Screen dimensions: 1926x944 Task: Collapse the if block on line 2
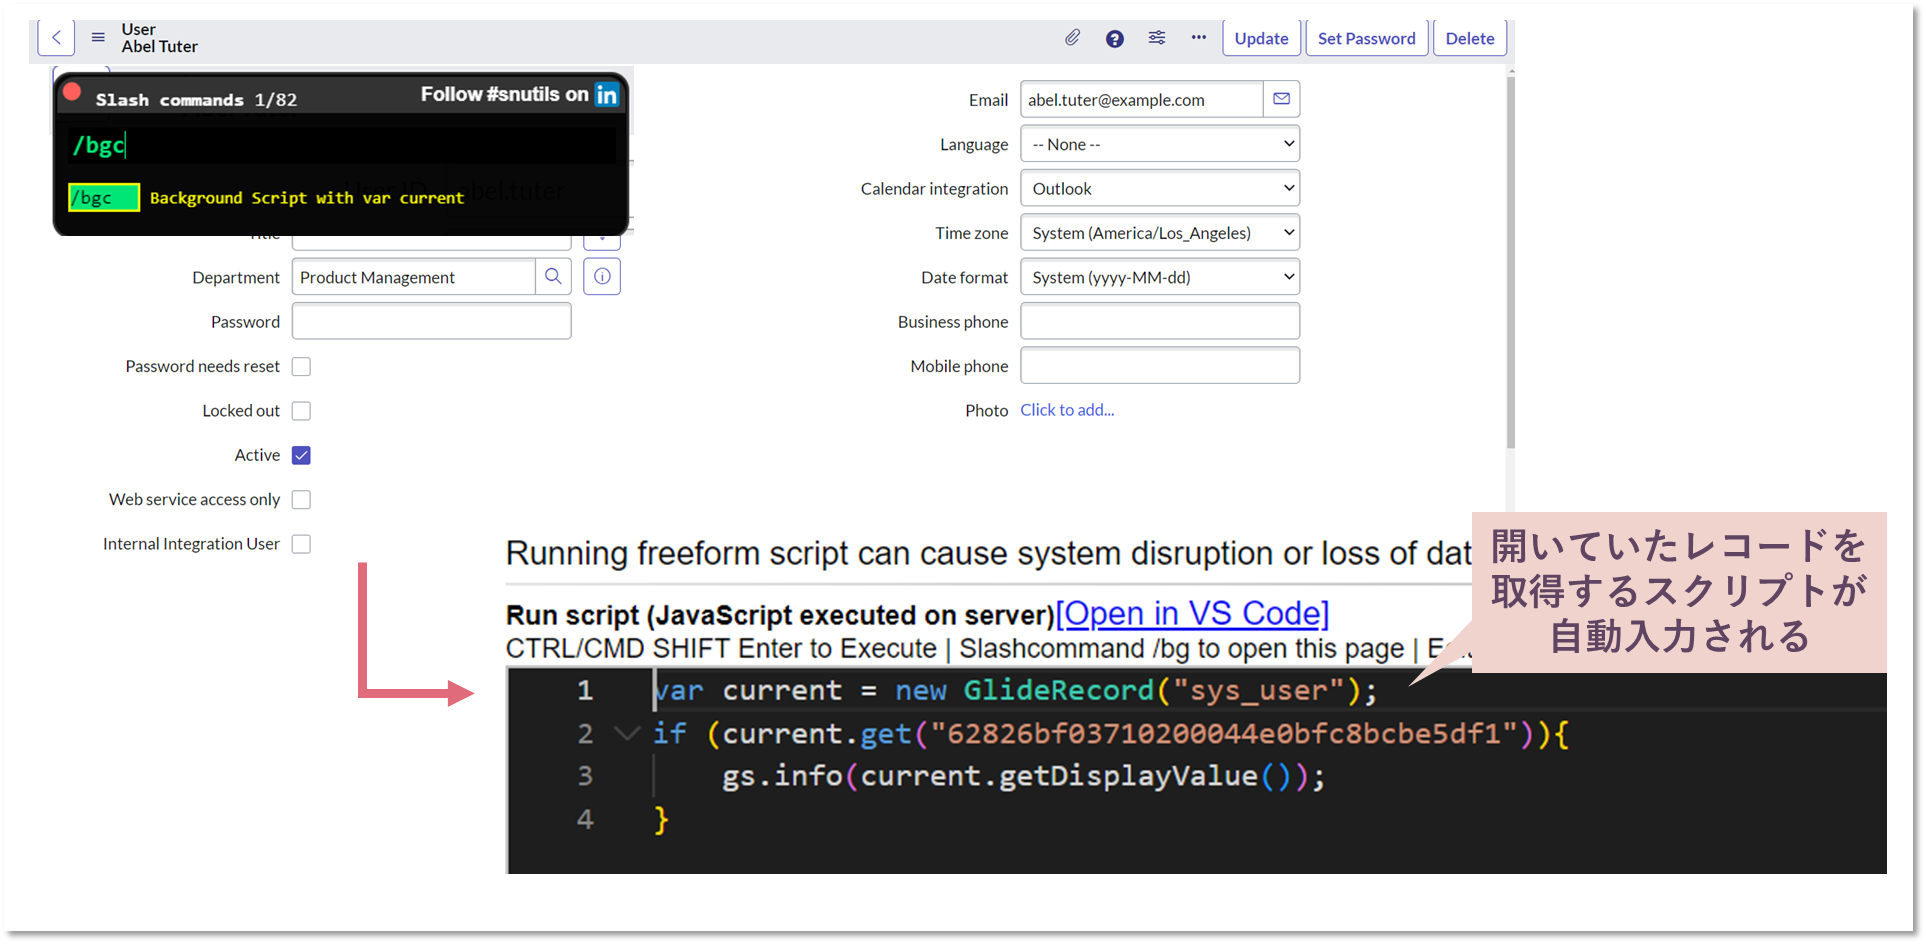coord(626,733)
